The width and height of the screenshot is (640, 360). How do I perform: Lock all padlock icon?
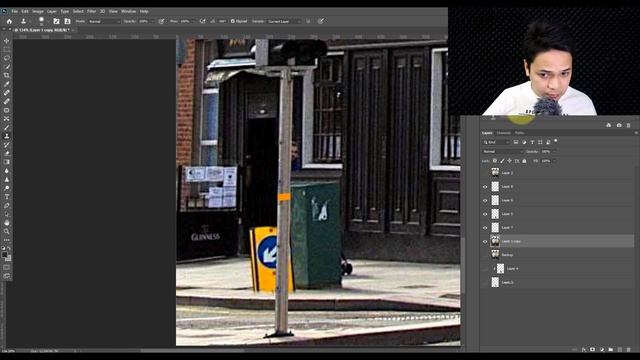point(524,161)
